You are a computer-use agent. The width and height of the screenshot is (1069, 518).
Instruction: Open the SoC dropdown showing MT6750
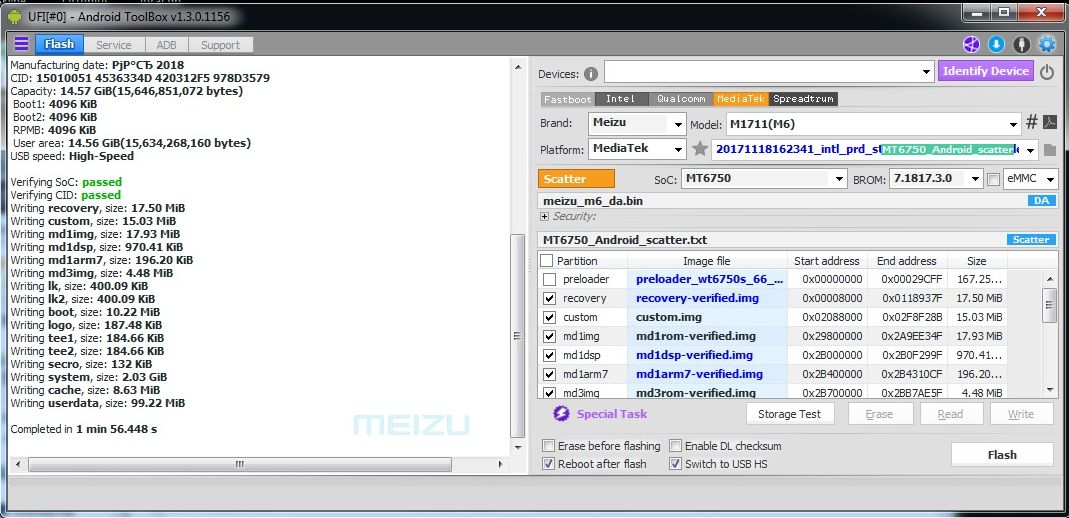(840, 179)
